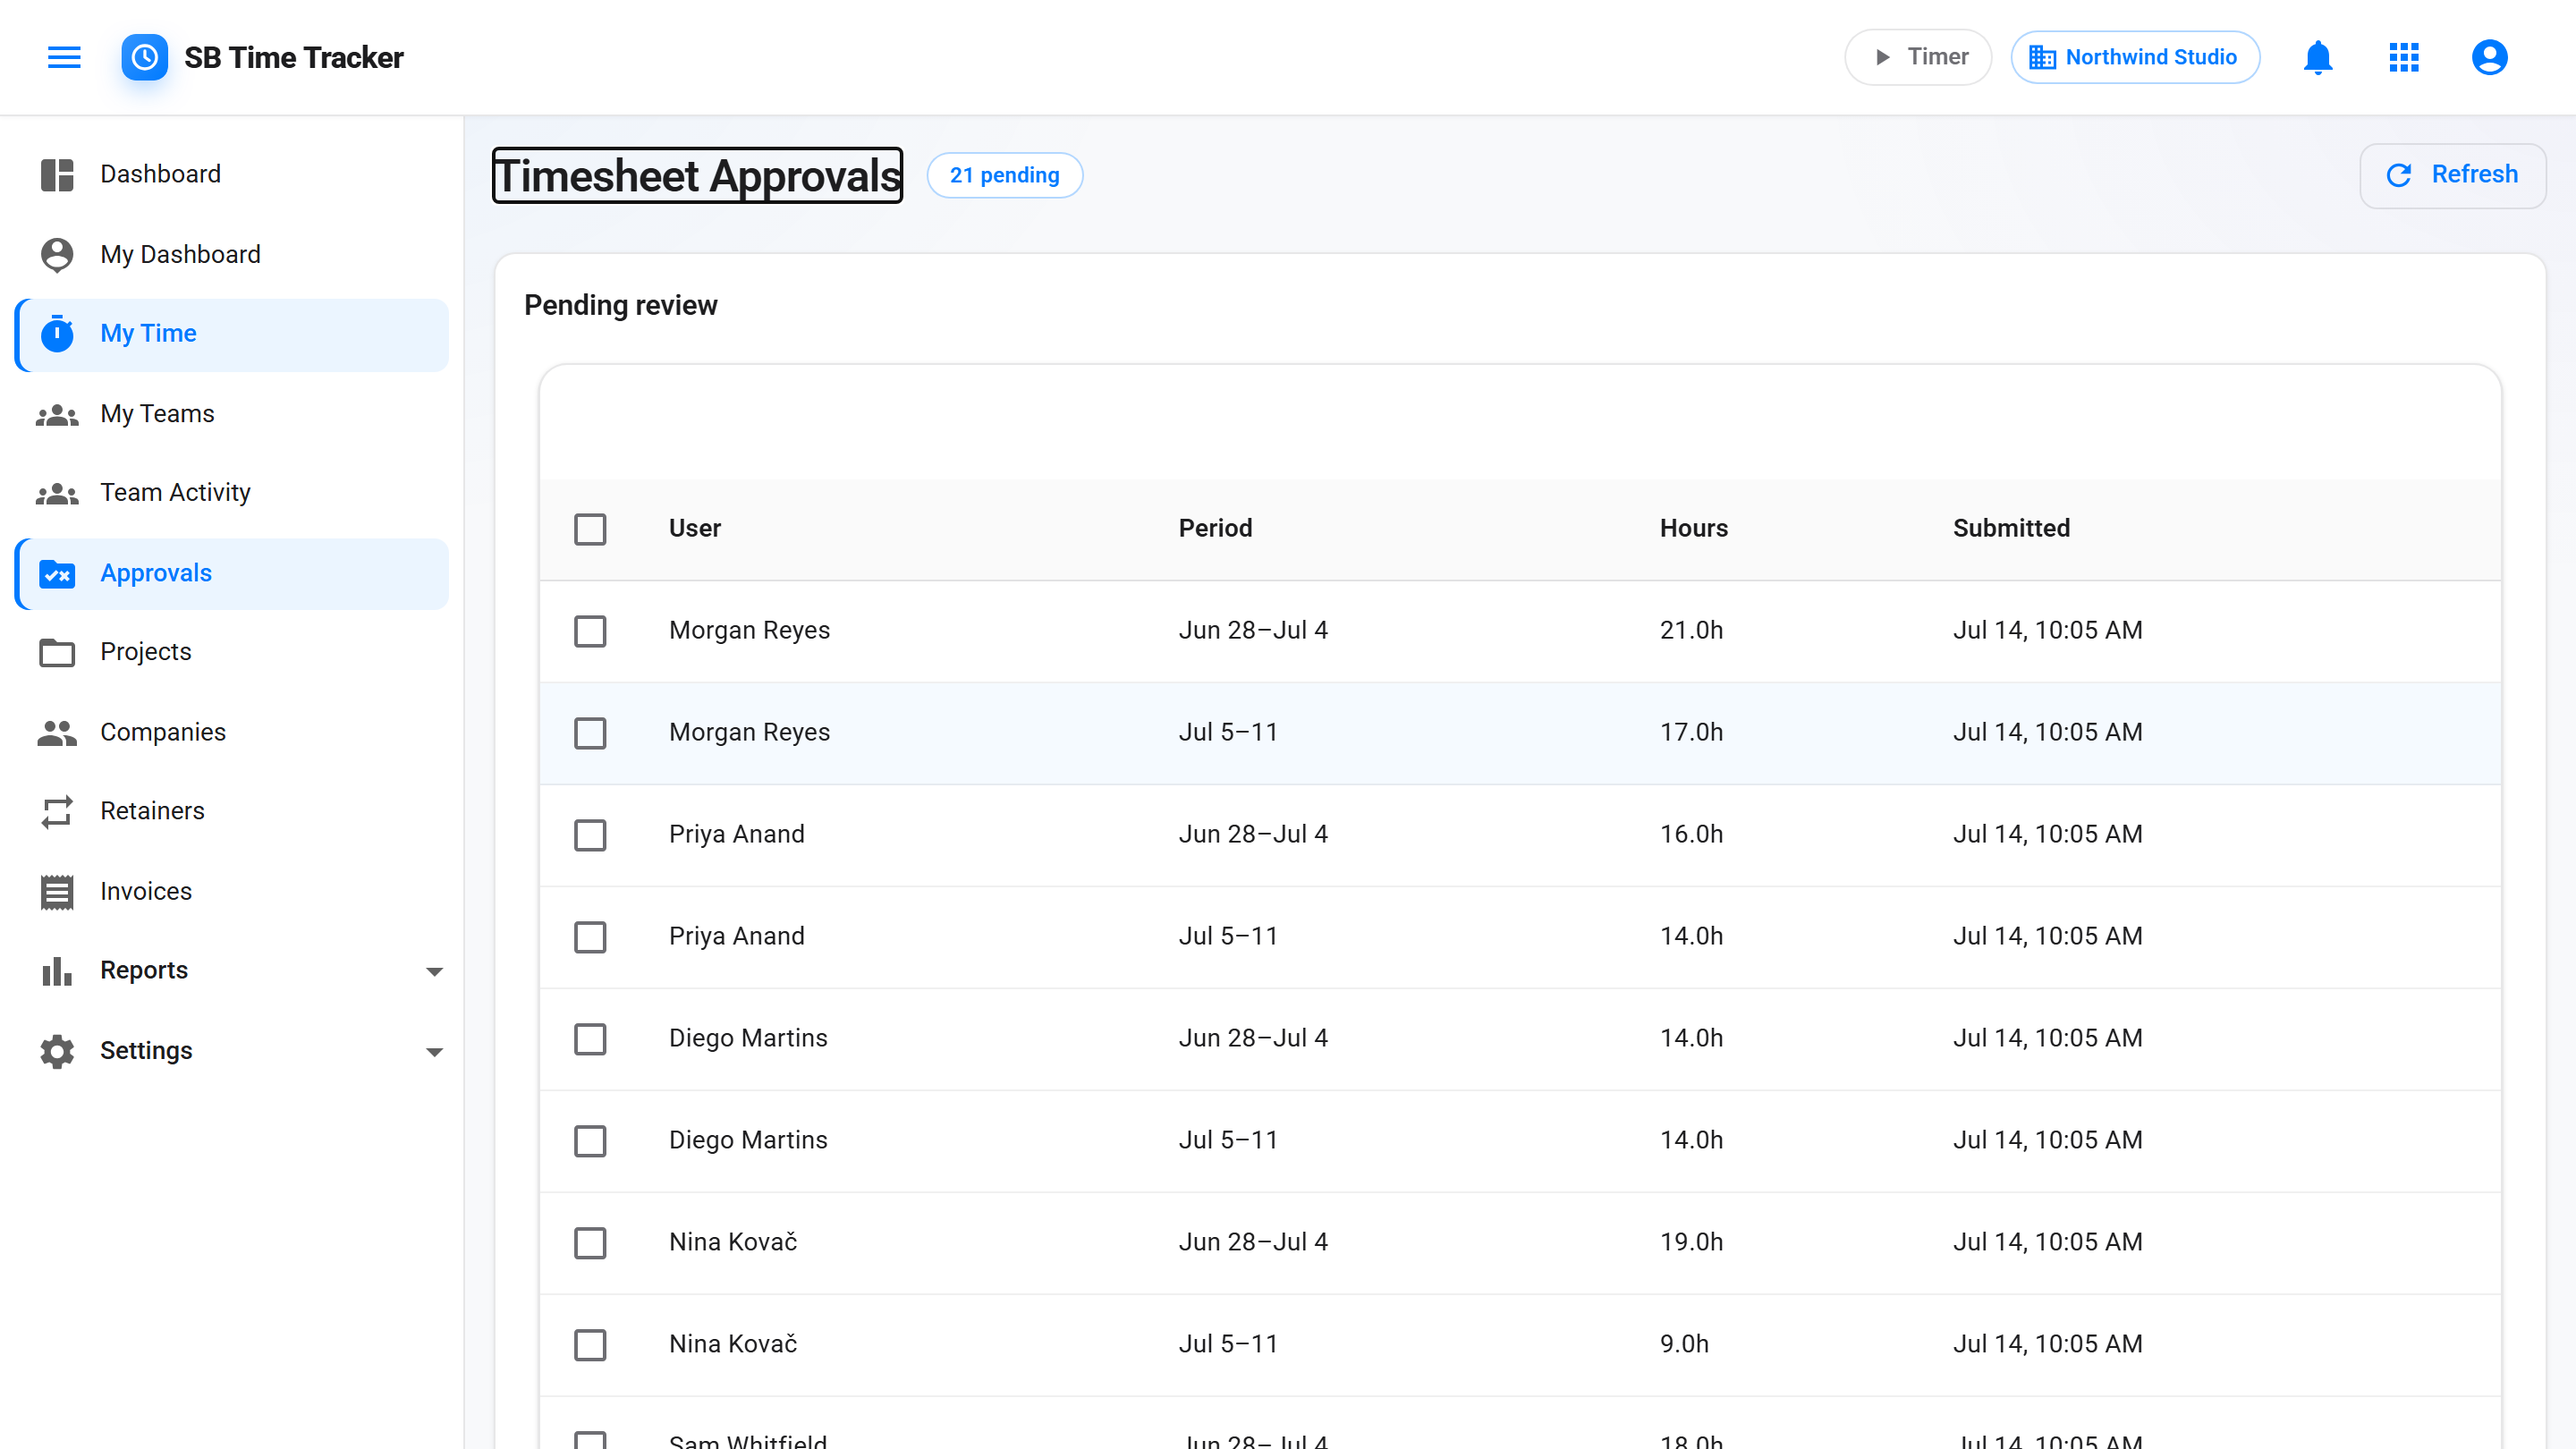Check Nina Kovač Jul 5–11 row
2576x1449 pixels.
coord(590,1345)
